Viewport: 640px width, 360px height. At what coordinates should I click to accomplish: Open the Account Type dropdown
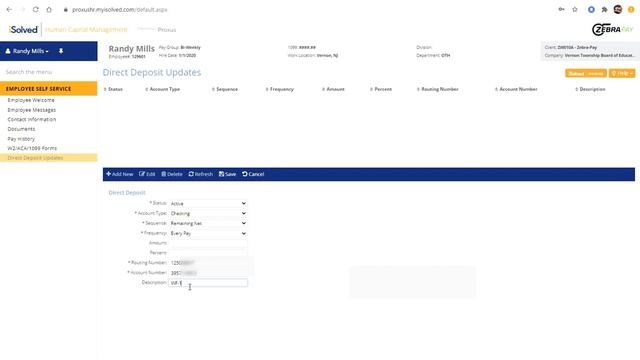tap(208, 213)
